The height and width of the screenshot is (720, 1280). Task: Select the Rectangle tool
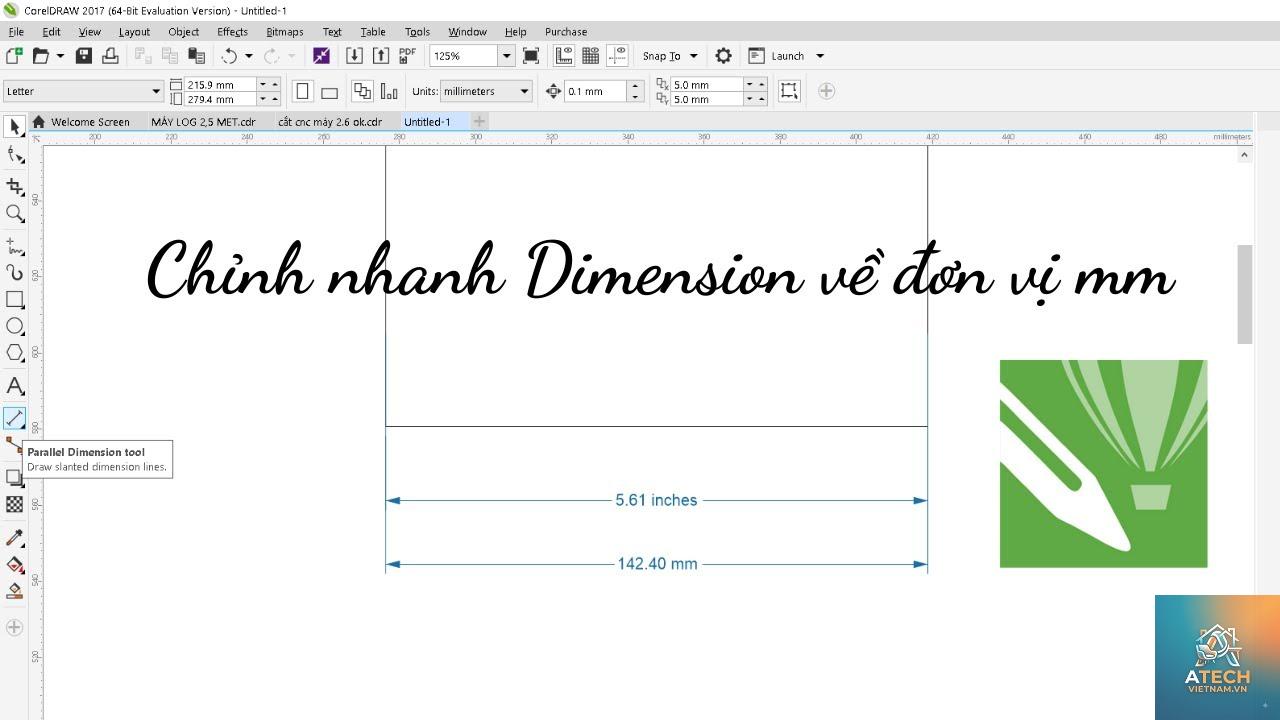coord(14,299)
